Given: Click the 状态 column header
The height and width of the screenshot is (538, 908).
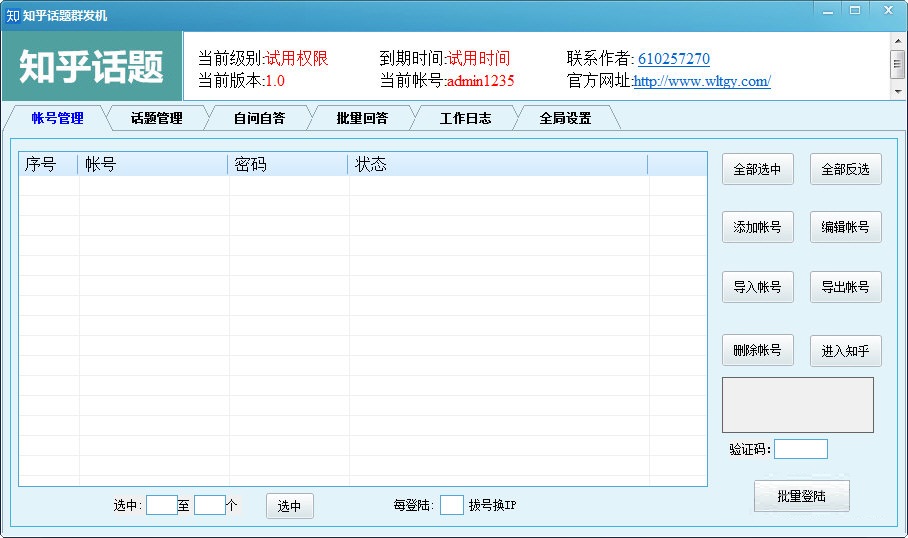Looking at the screenshot, I should tap(497, 164).
